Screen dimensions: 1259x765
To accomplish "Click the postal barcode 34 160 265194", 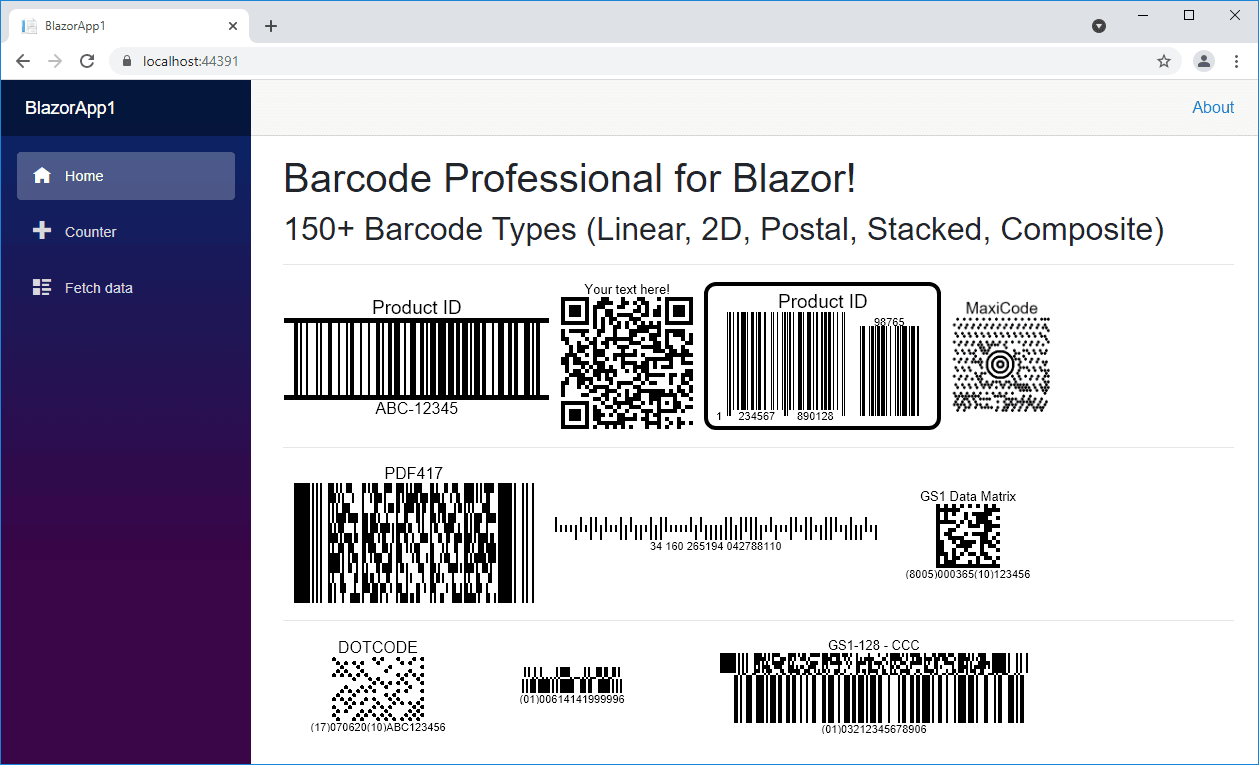I will (716, 528).
